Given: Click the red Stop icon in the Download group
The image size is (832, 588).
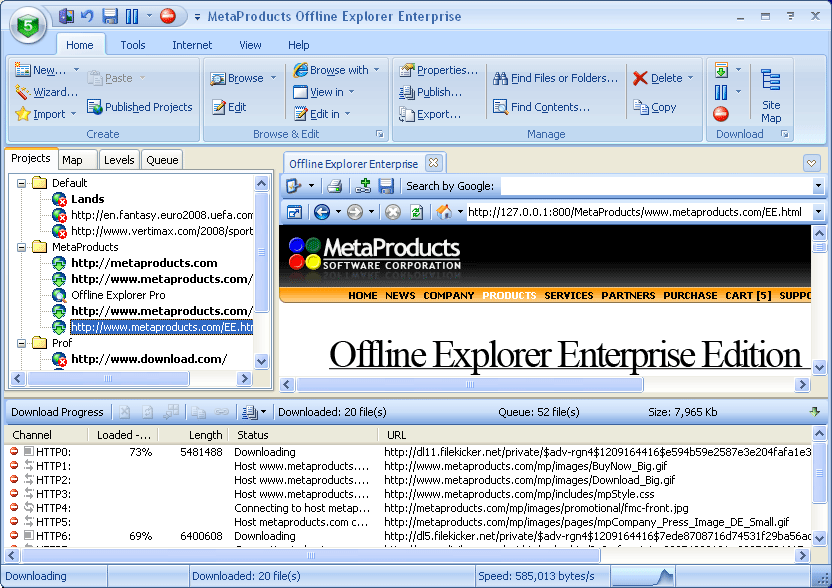Looking at the screenshot, I should click(721, 114).
